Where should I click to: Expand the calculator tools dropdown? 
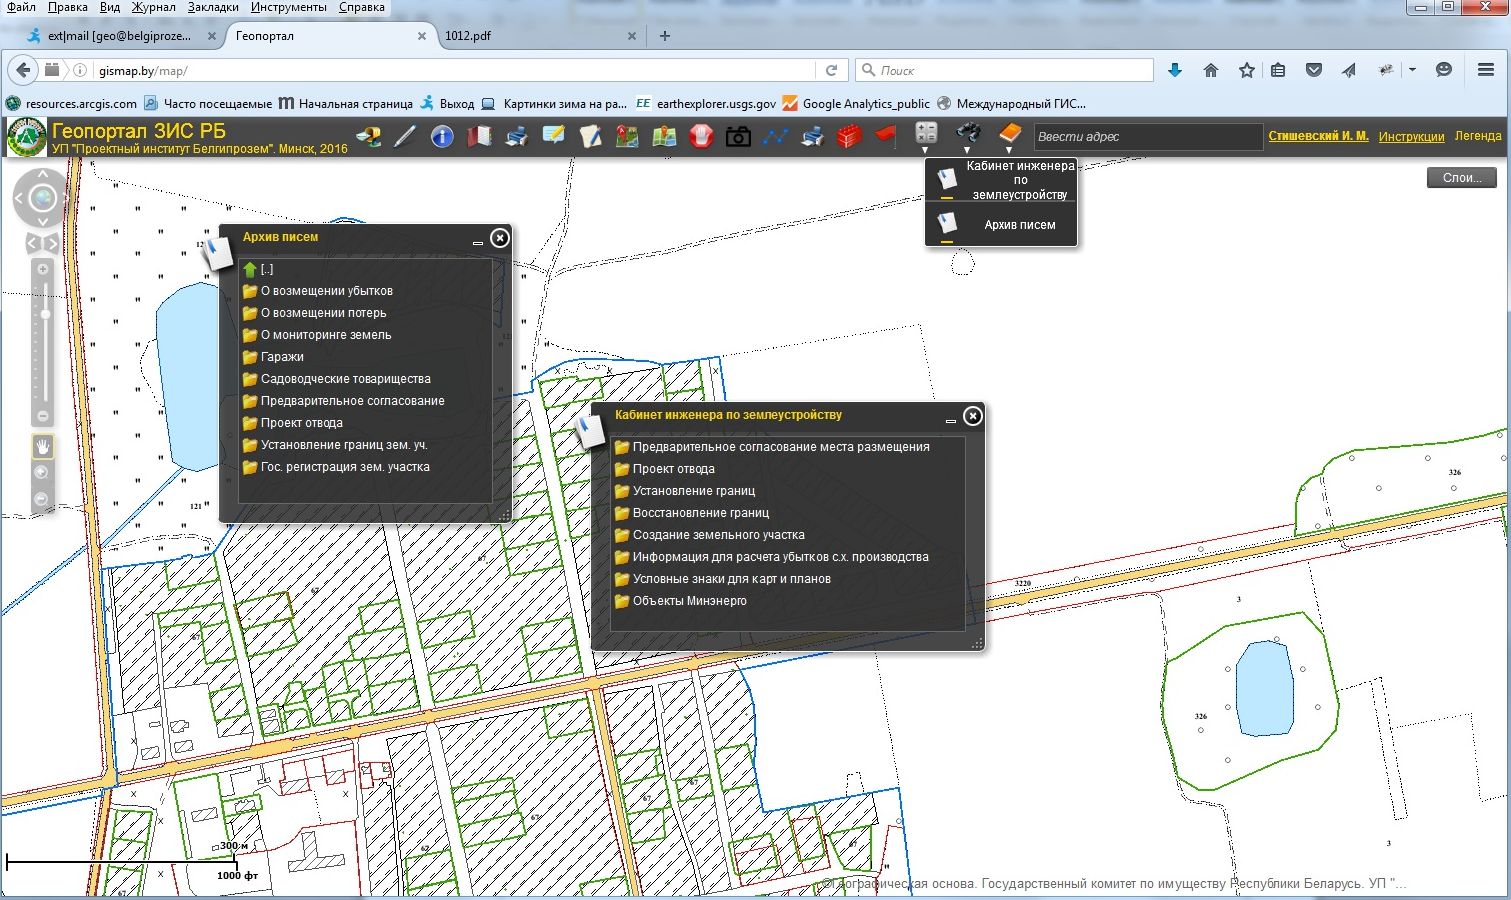point(926,150)
